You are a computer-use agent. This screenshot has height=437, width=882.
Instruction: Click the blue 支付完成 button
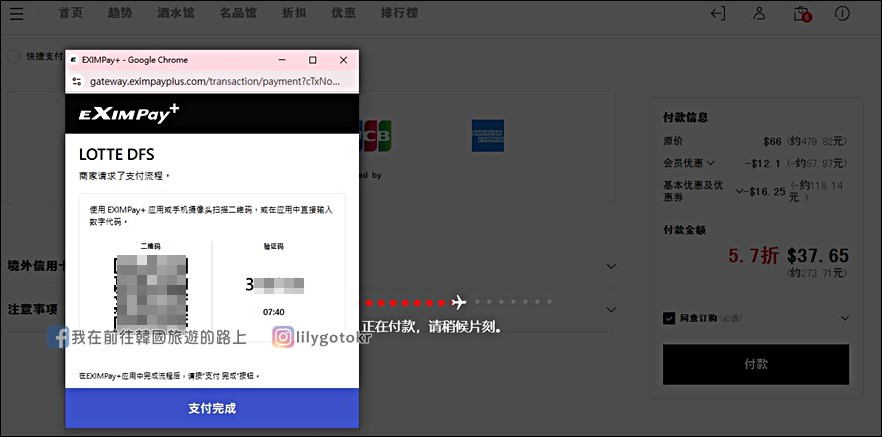[212, 408]
